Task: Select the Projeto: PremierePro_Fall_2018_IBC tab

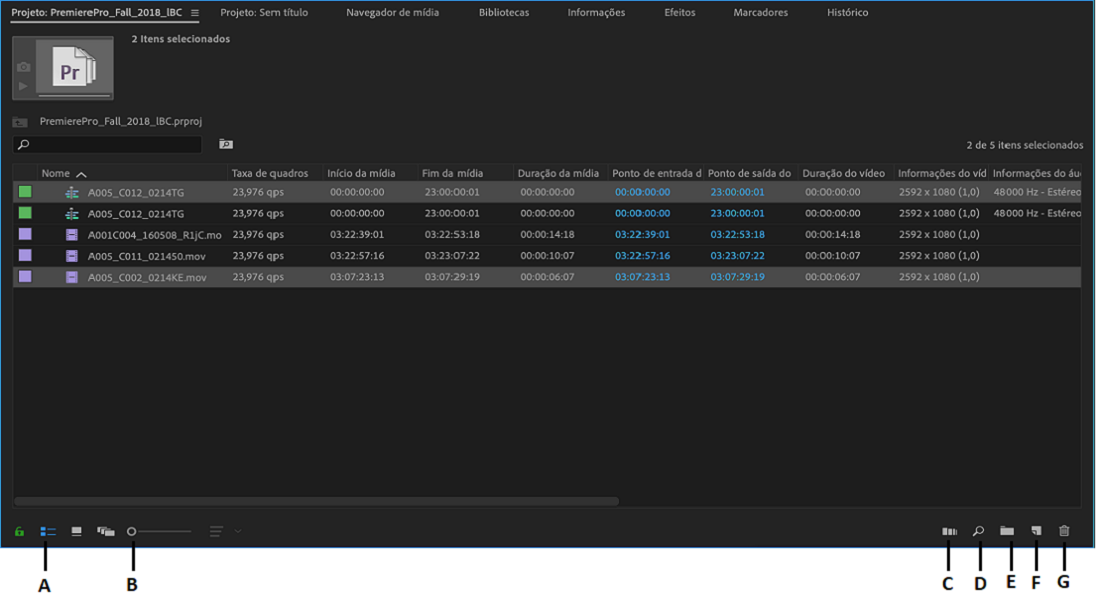Action: [x=97, y=13]
